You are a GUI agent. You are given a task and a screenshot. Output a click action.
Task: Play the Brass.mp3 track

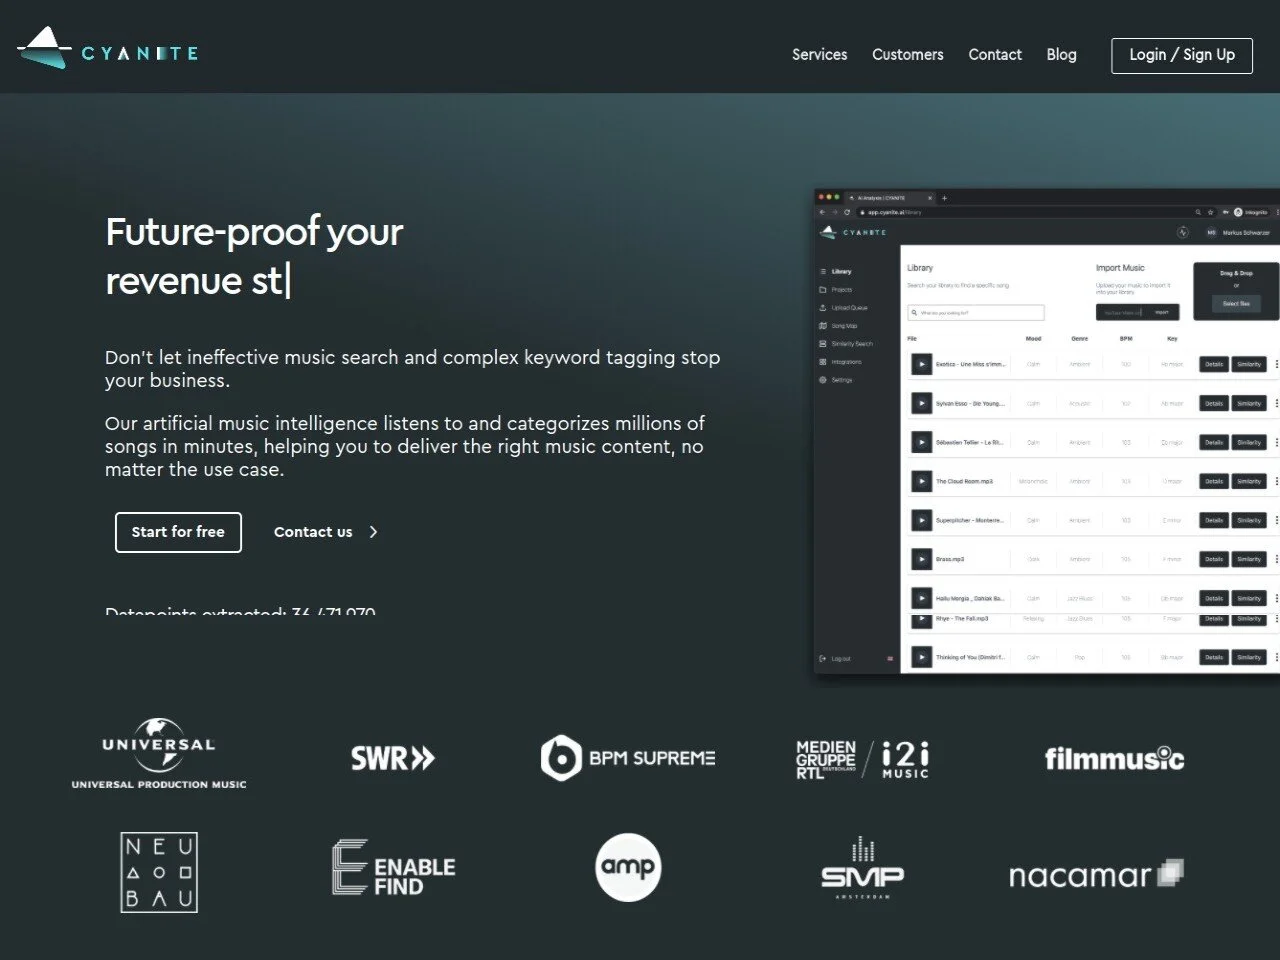(921, 559)
